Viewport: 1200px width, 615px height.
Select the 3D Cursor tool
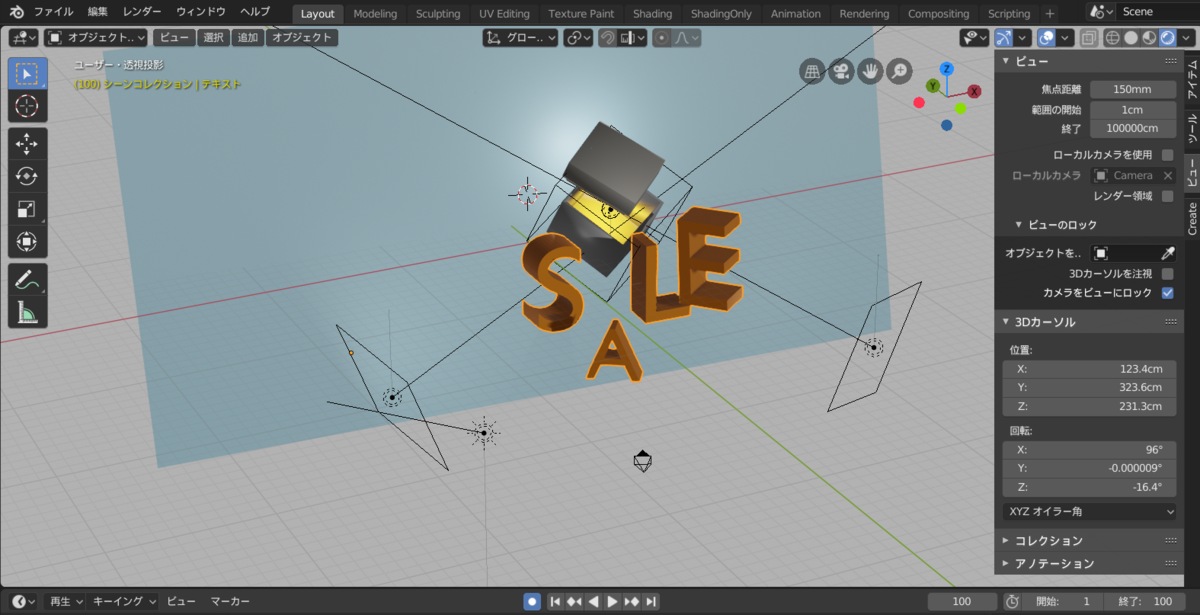click(27, 106)
